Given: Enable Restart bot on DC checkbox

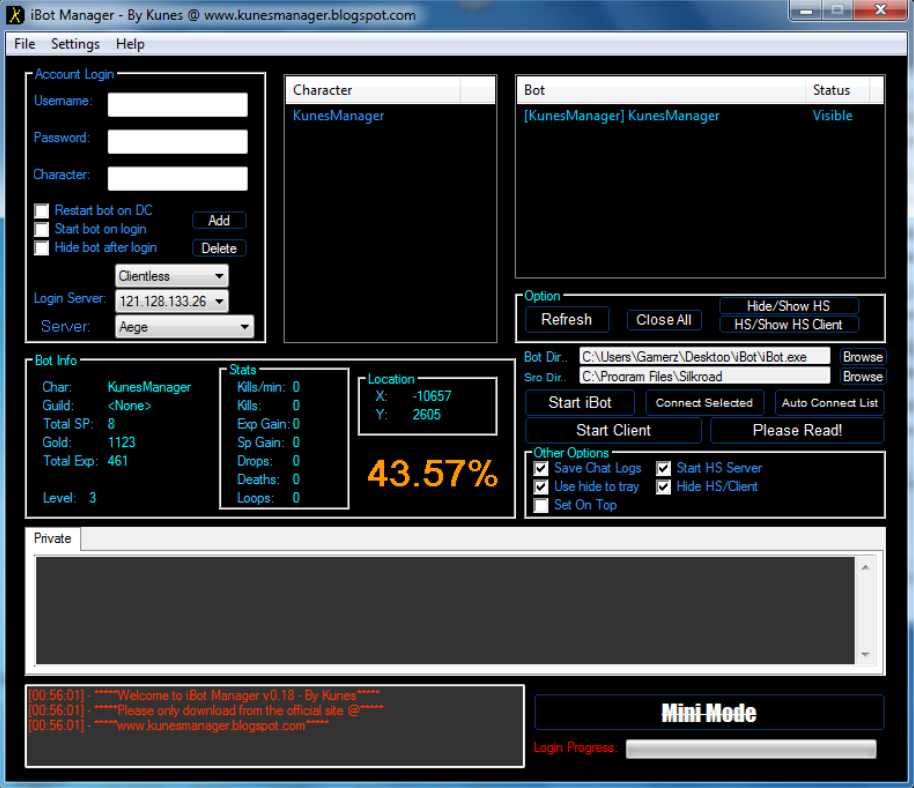Looking at the screenshot, I should (x=42, y=211).
